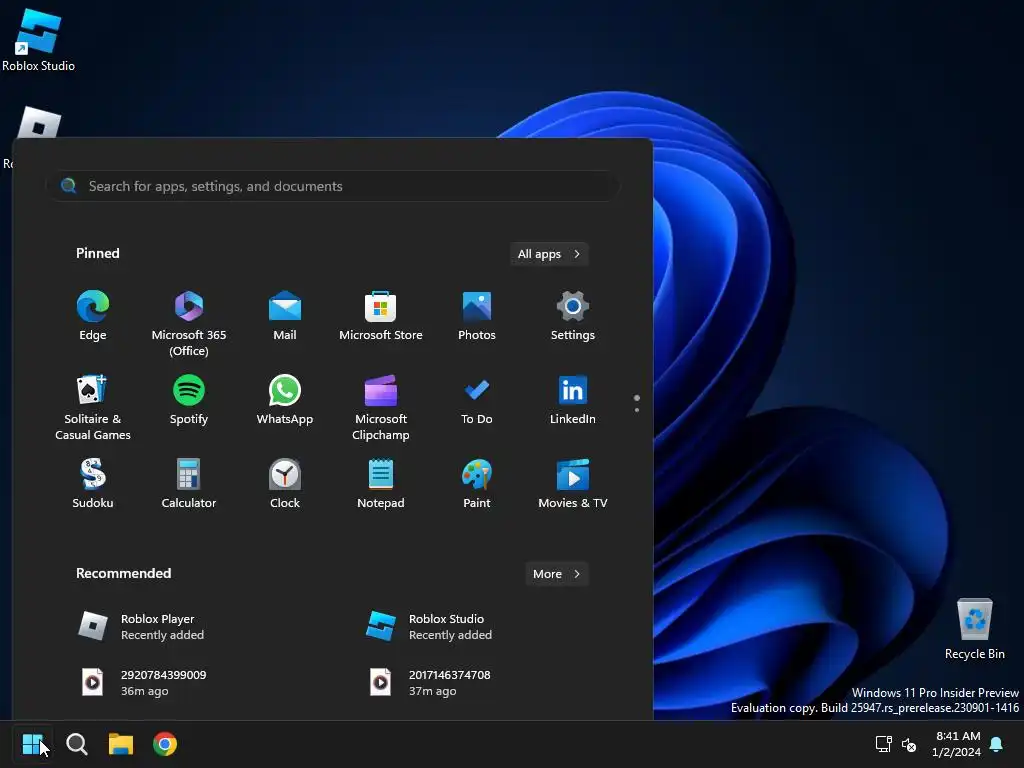Open Calculator

point(189,484)
